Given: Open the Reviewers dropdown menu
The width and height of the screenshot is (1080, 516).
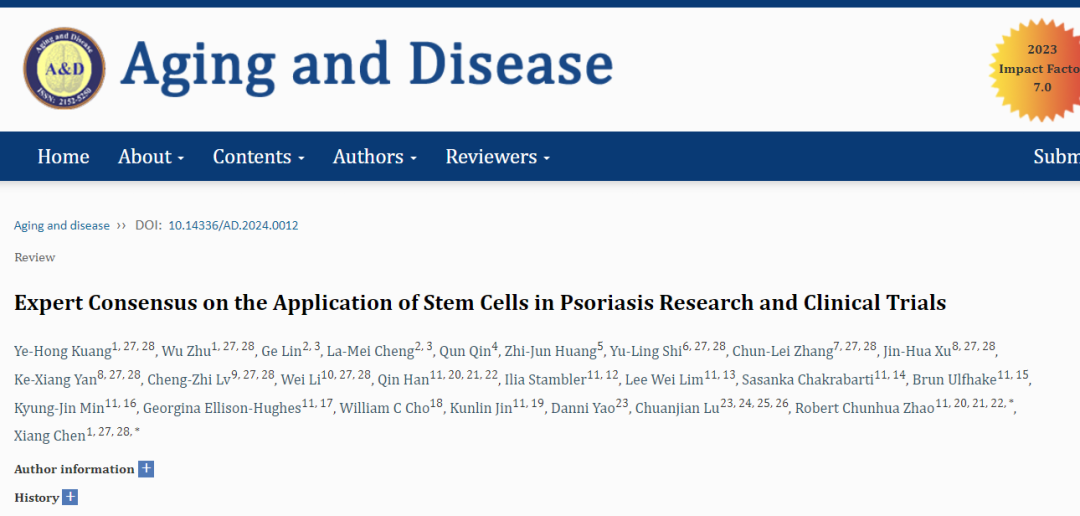Looking at the screenshot, I should (497, 157).
